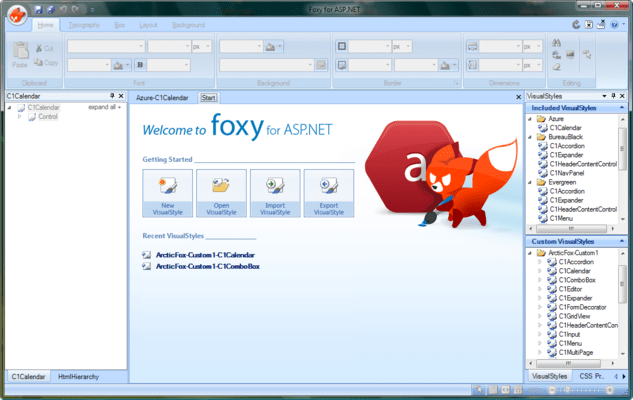Click the border width icon in Border group
Image resolution: width=633 pixels, height=400 pixels.
[x=342, y=46]
